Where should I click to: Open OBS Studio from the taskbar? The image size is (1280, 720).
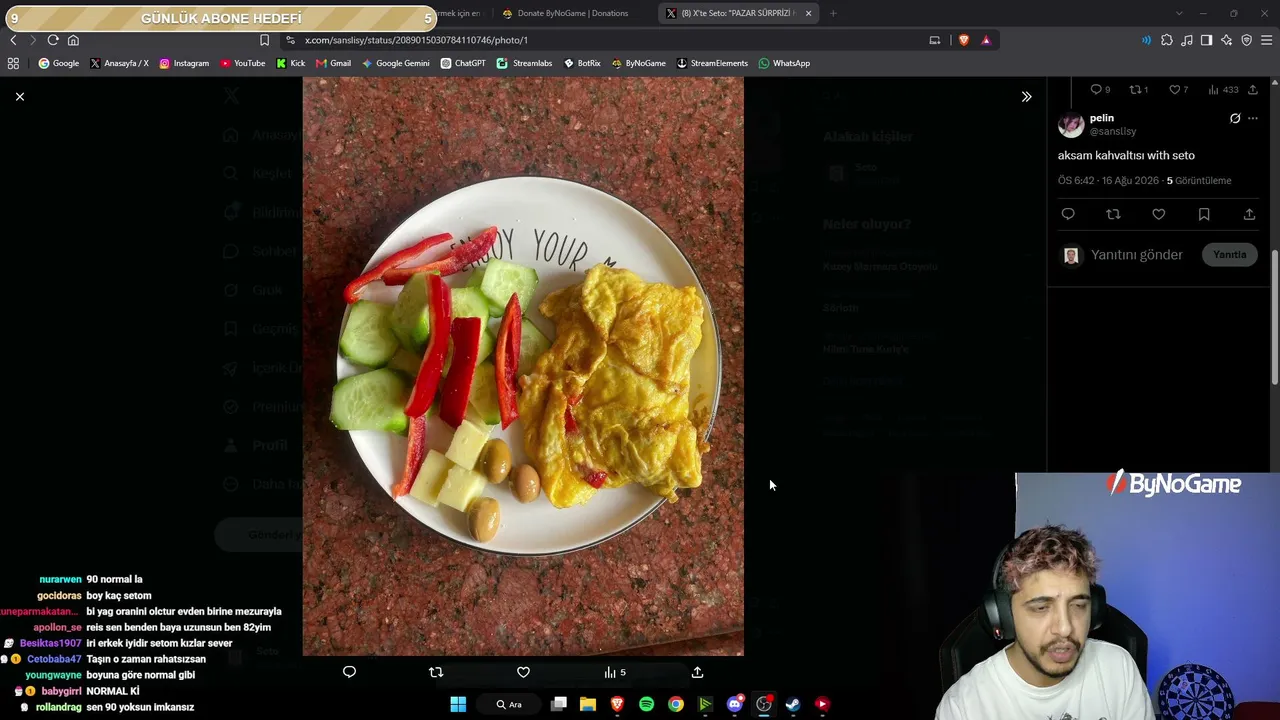764,704
